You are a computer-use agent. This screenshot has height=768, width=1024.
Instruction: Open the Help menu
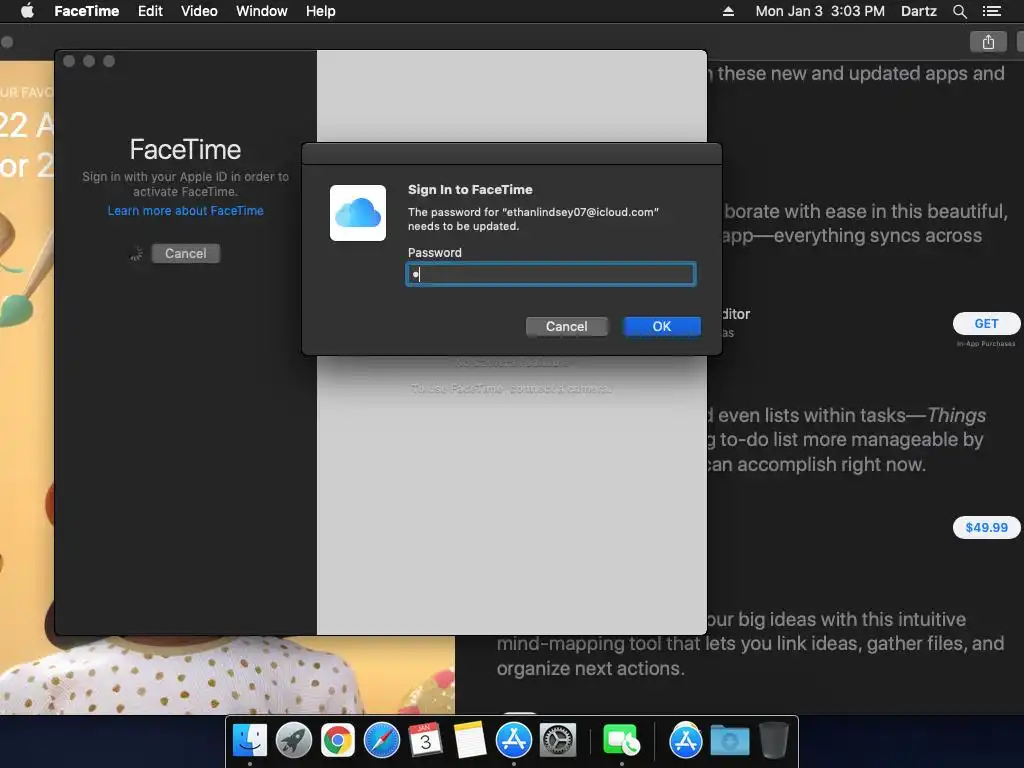coord(321,11)
